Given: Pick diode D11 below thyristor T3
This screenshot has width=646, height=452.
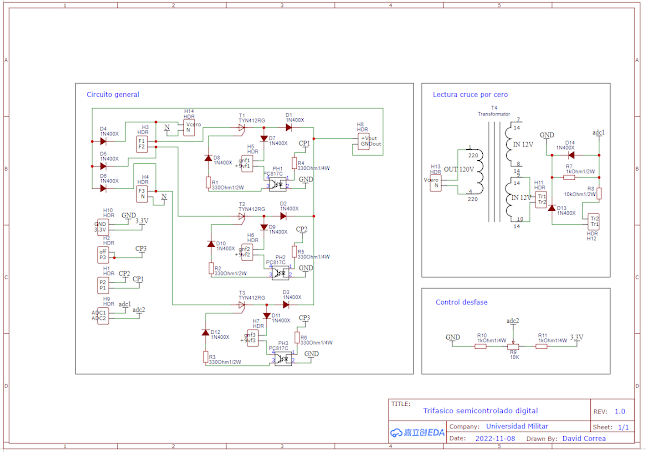Looking at the screenshot, I should [x=267, y=316].
